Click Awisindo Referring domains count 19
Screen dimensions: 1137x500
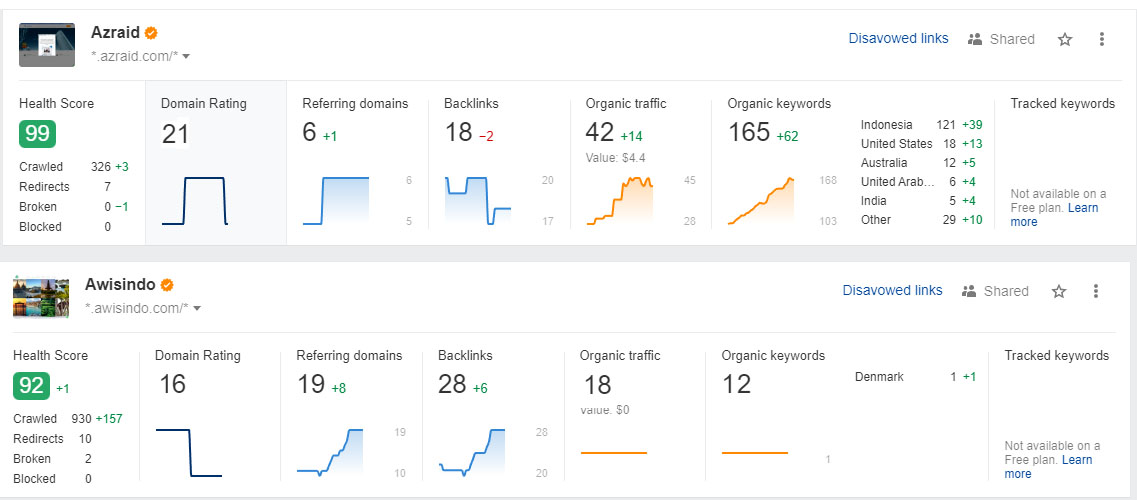(311, 385)
